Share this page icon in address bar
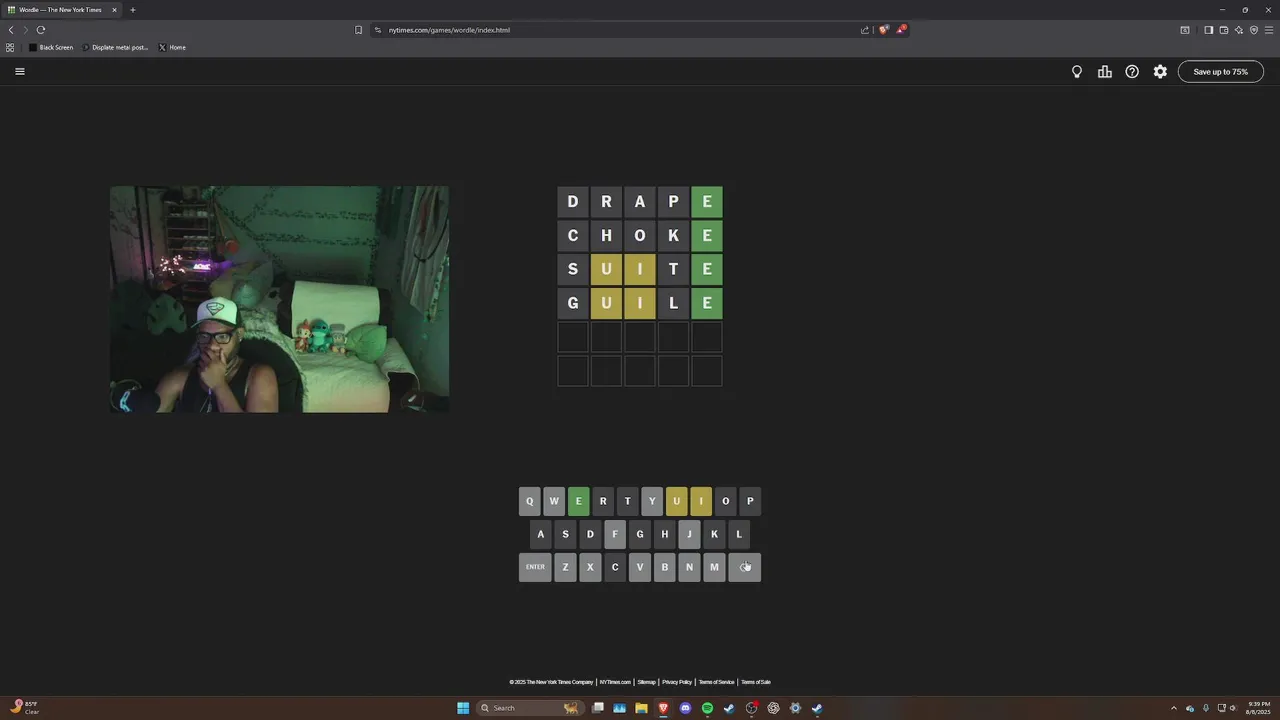Image resolution: width=1280 pixels, height=720 pixels. tap(865, 30)
